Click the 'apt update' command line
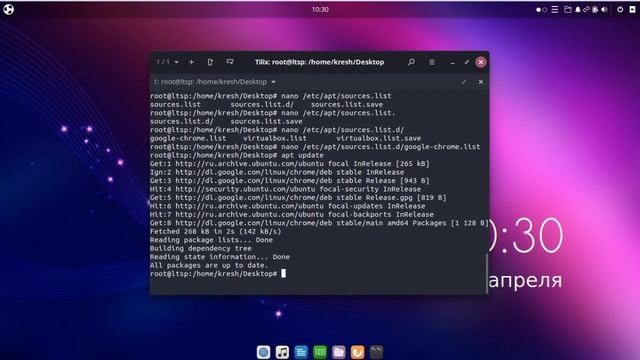Viewport: 640px width, 360px height. pos(237,155)
